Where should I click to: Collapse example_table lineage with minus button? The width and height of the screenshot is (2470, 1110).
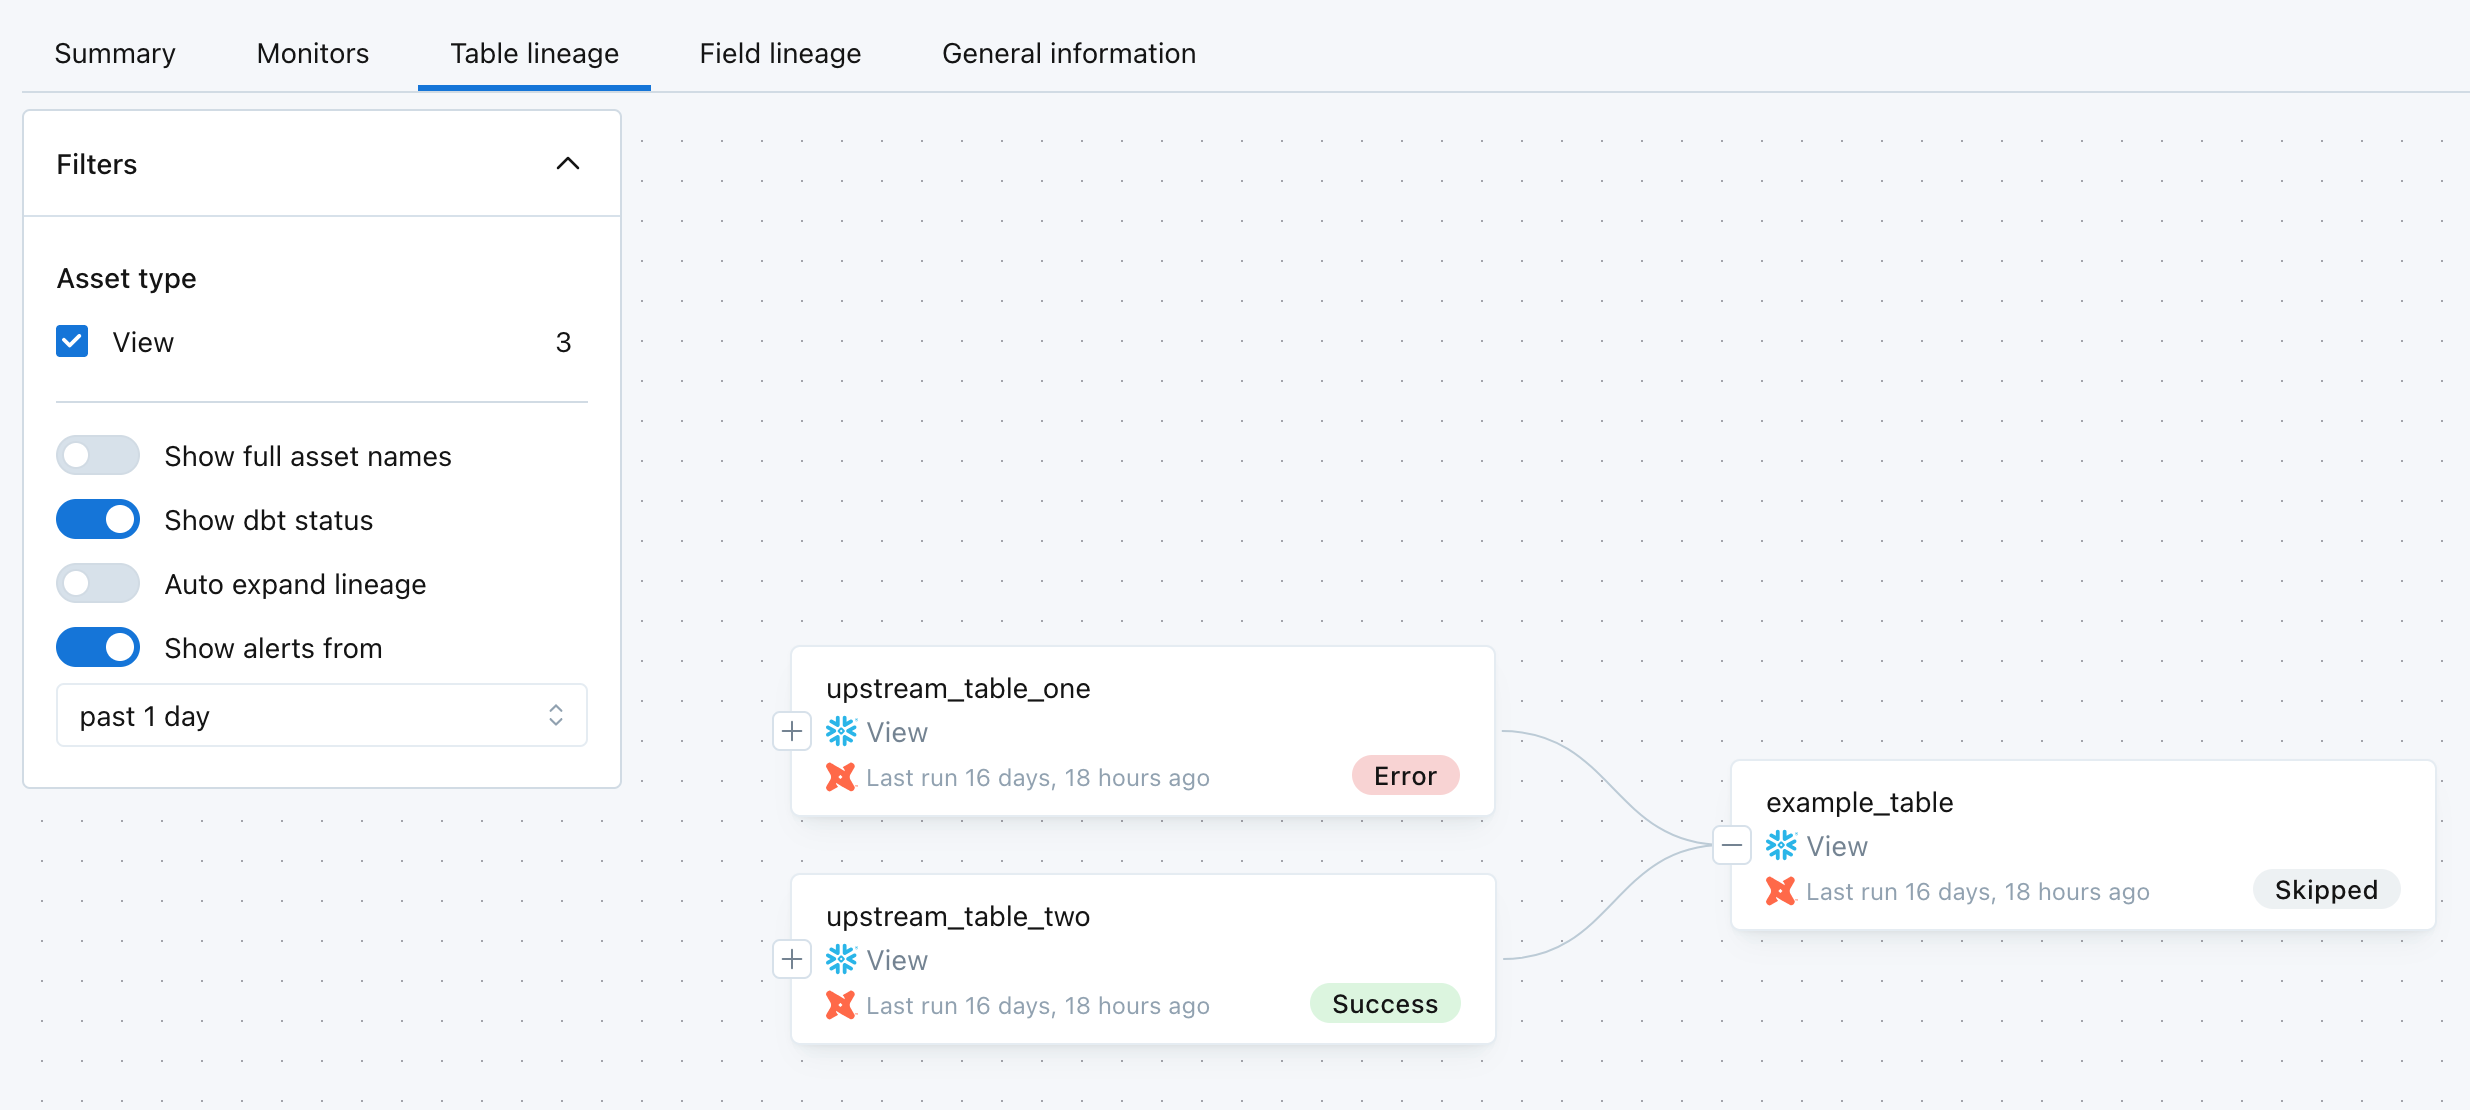click(x=1732, y=846)
